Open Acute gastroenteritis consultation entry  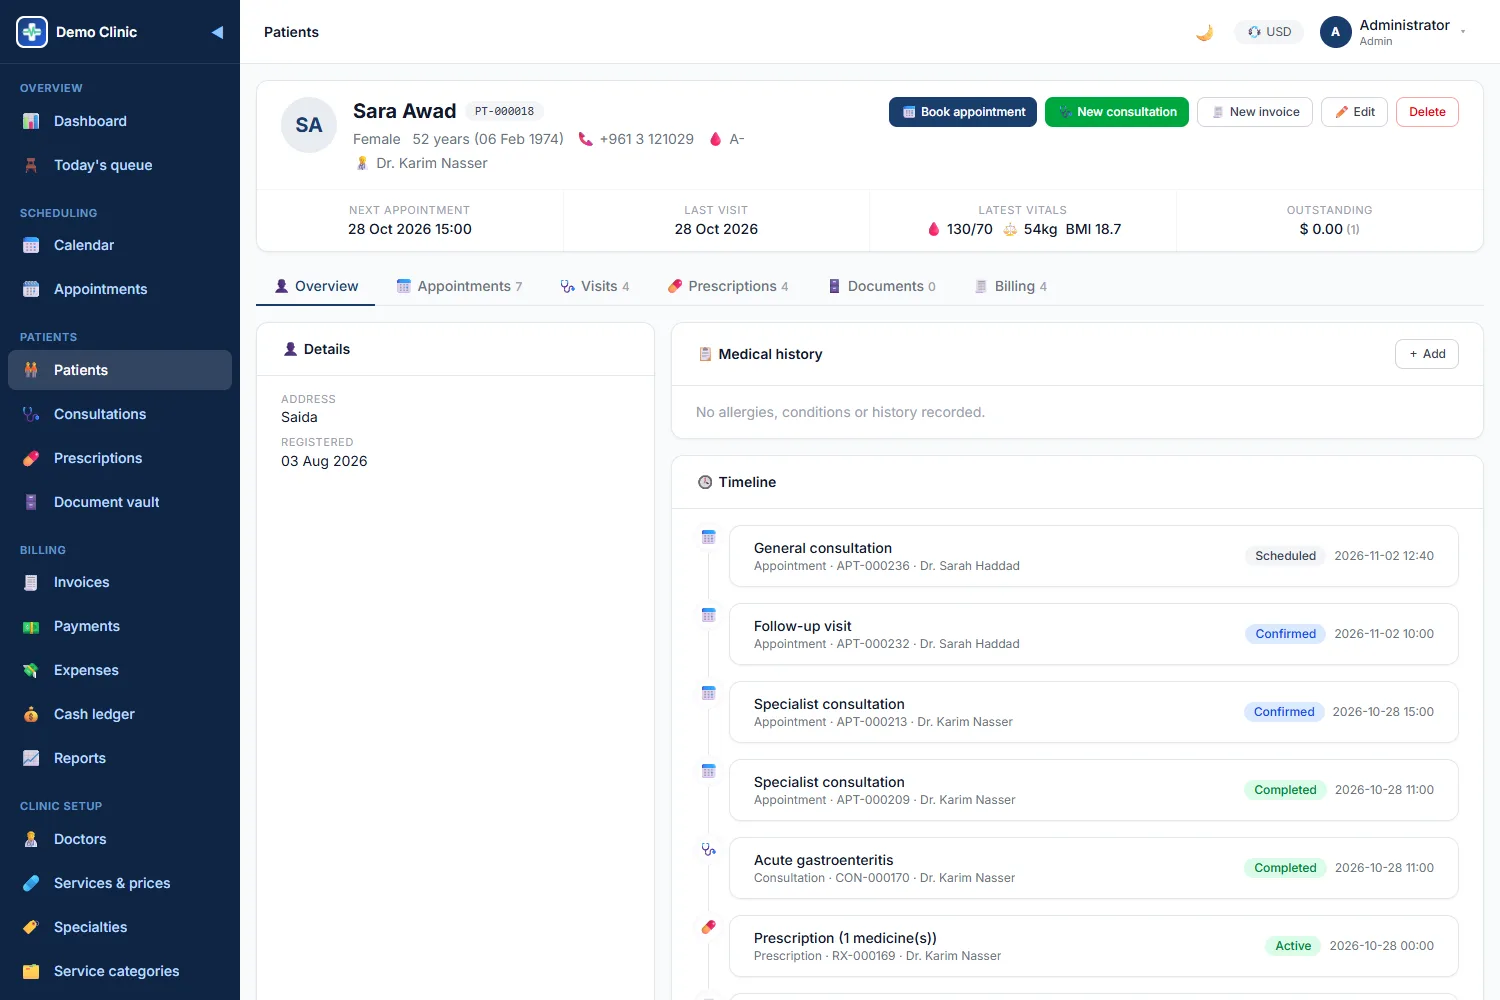coord(1094,868)
